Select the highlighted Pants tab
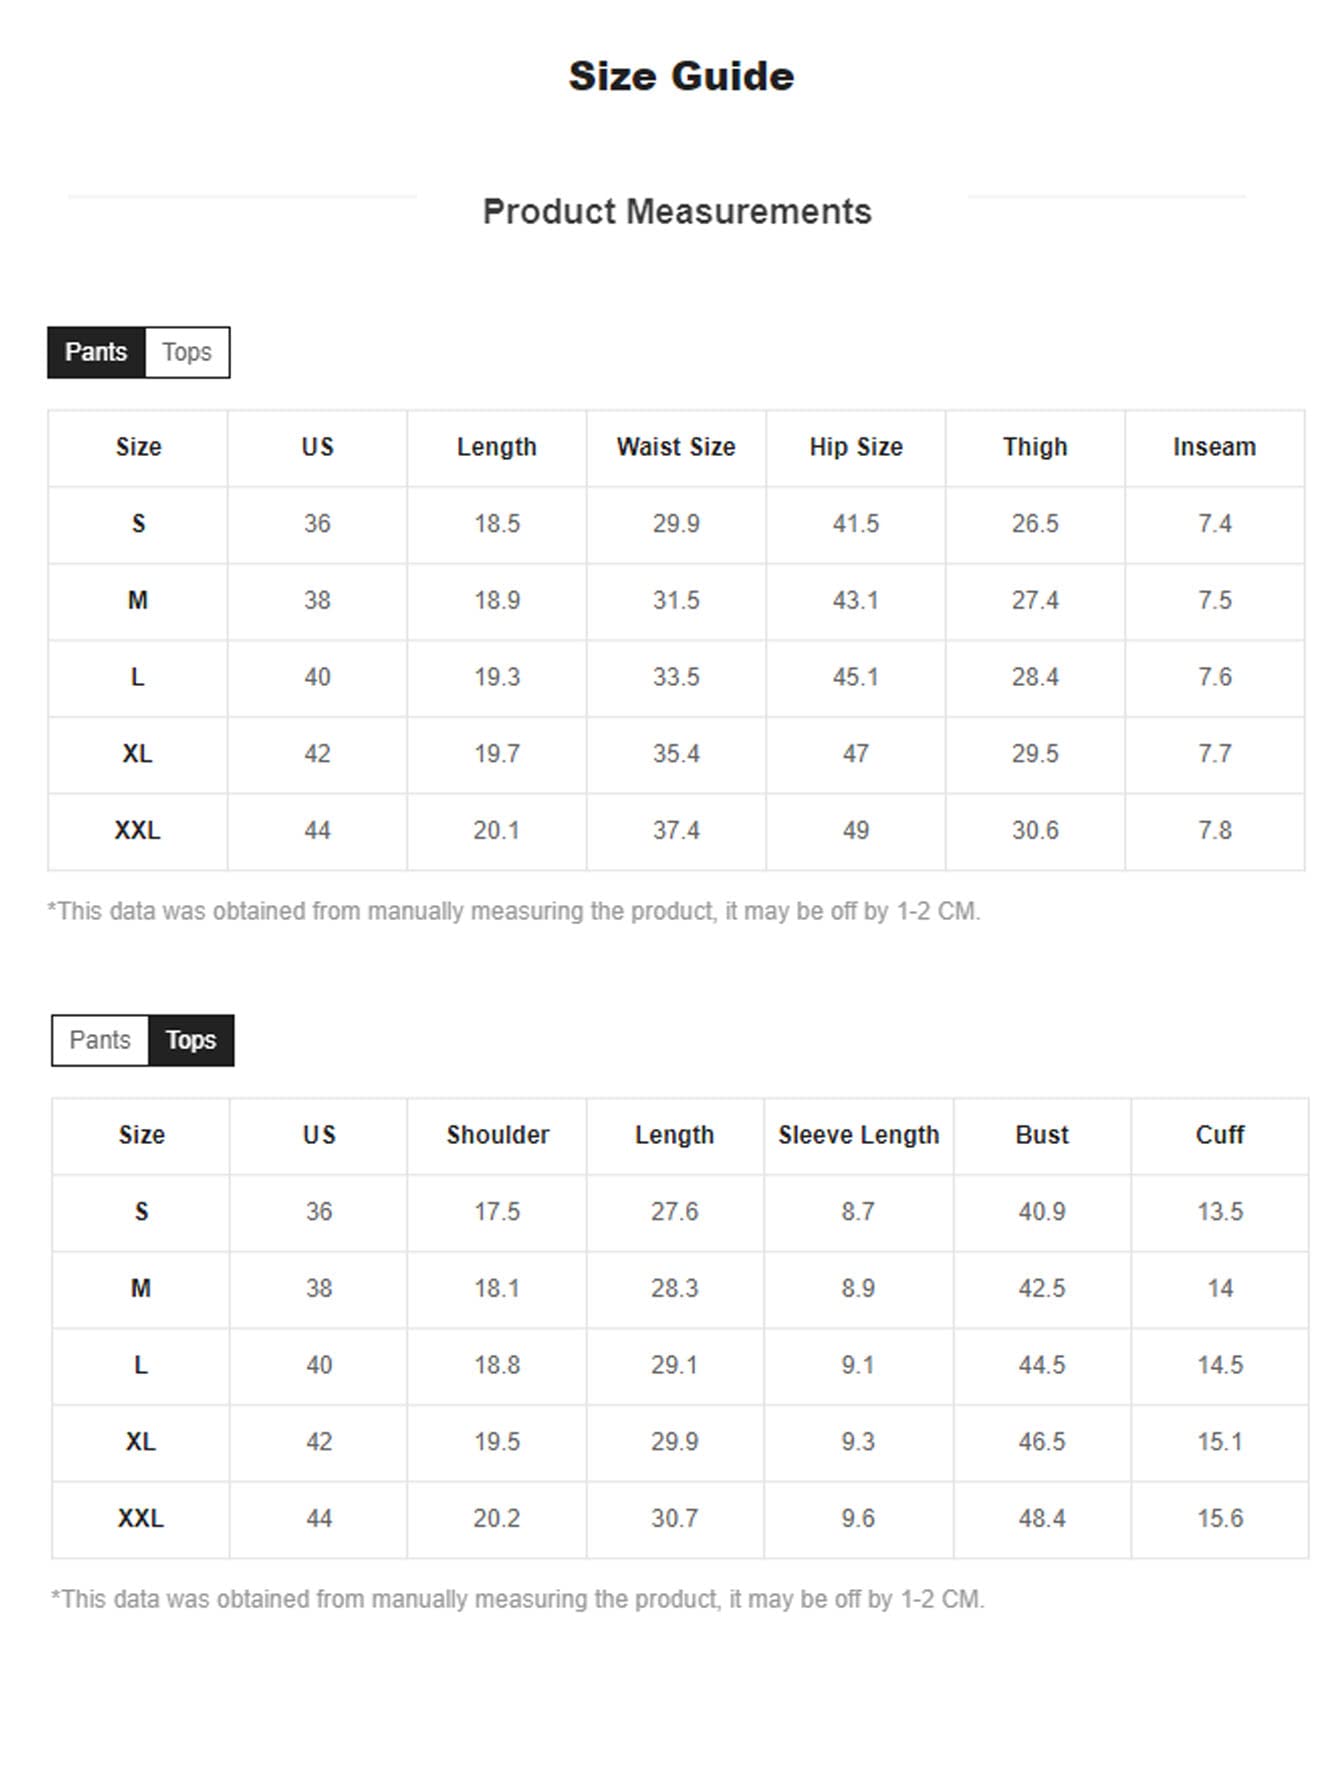This screenshot has height=1786, width=1341. pos(96,352)
